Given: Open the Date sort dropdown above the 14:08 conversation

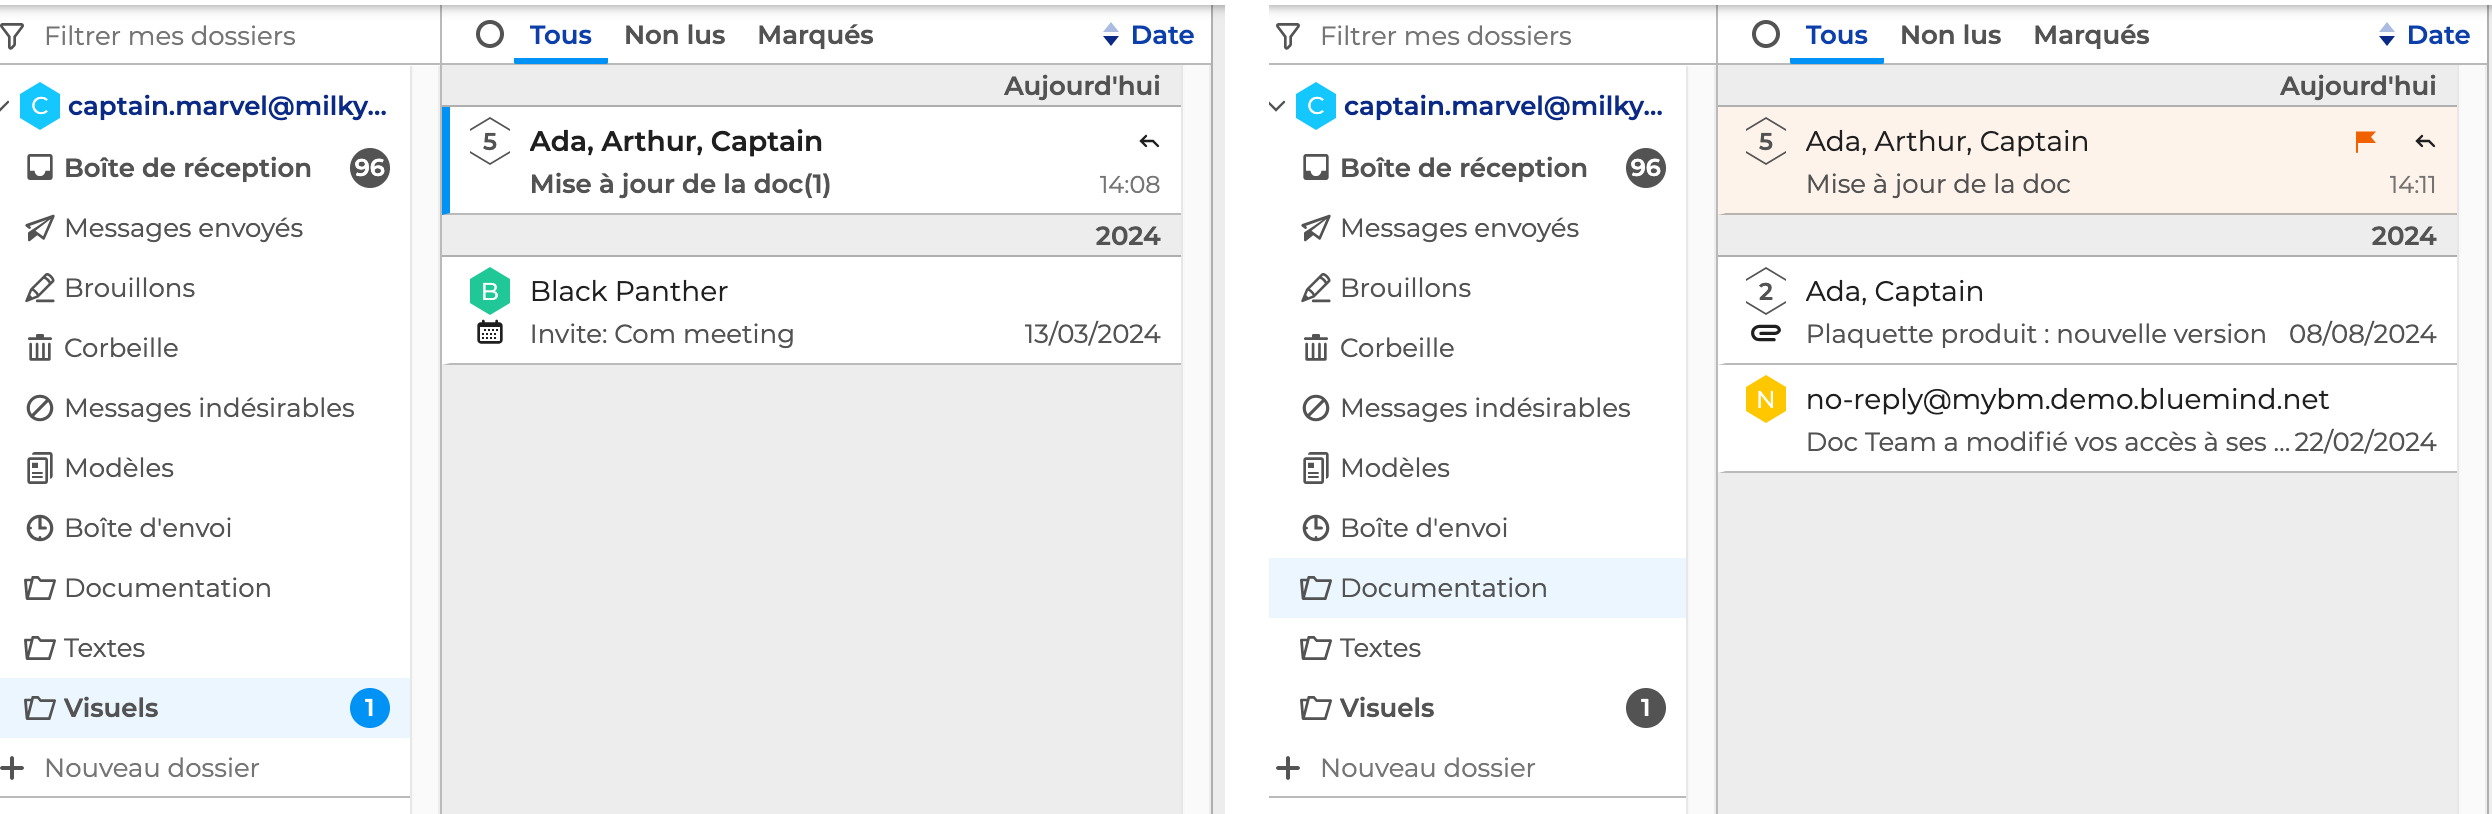Looking at the screenshot, I should pos(1148,35).
